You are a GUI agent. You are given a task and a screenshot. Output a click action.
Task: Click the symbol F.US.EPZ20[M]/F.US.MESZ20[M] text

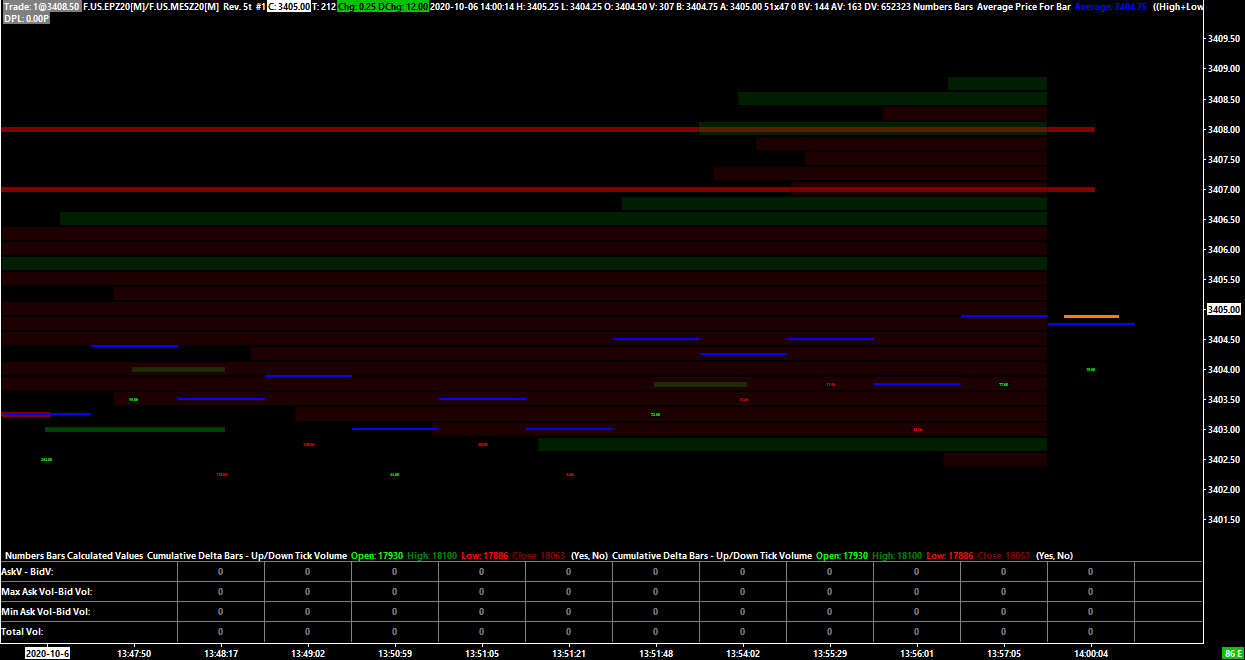[151, 6]
